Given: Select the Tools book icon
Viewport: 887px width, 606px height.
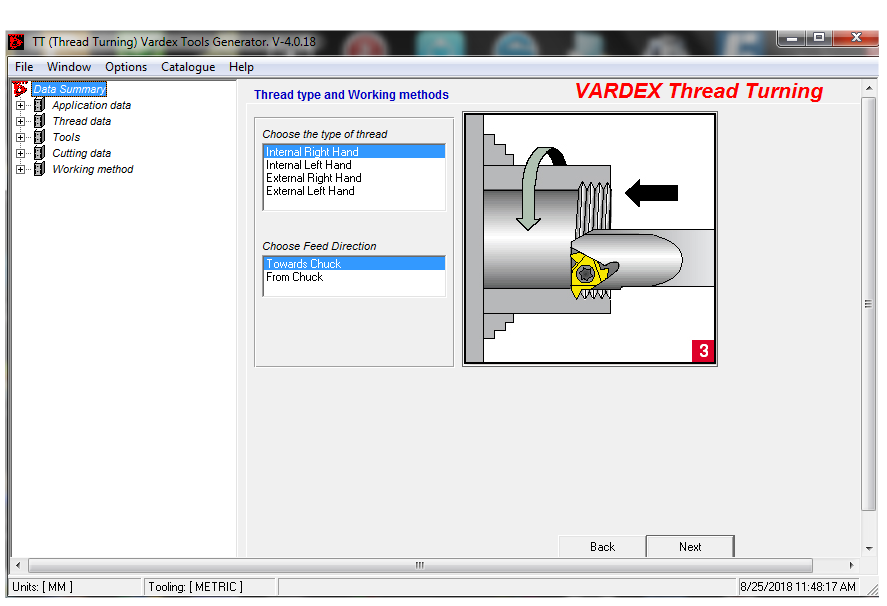Looking at the screenshot, I should [40, 137].
